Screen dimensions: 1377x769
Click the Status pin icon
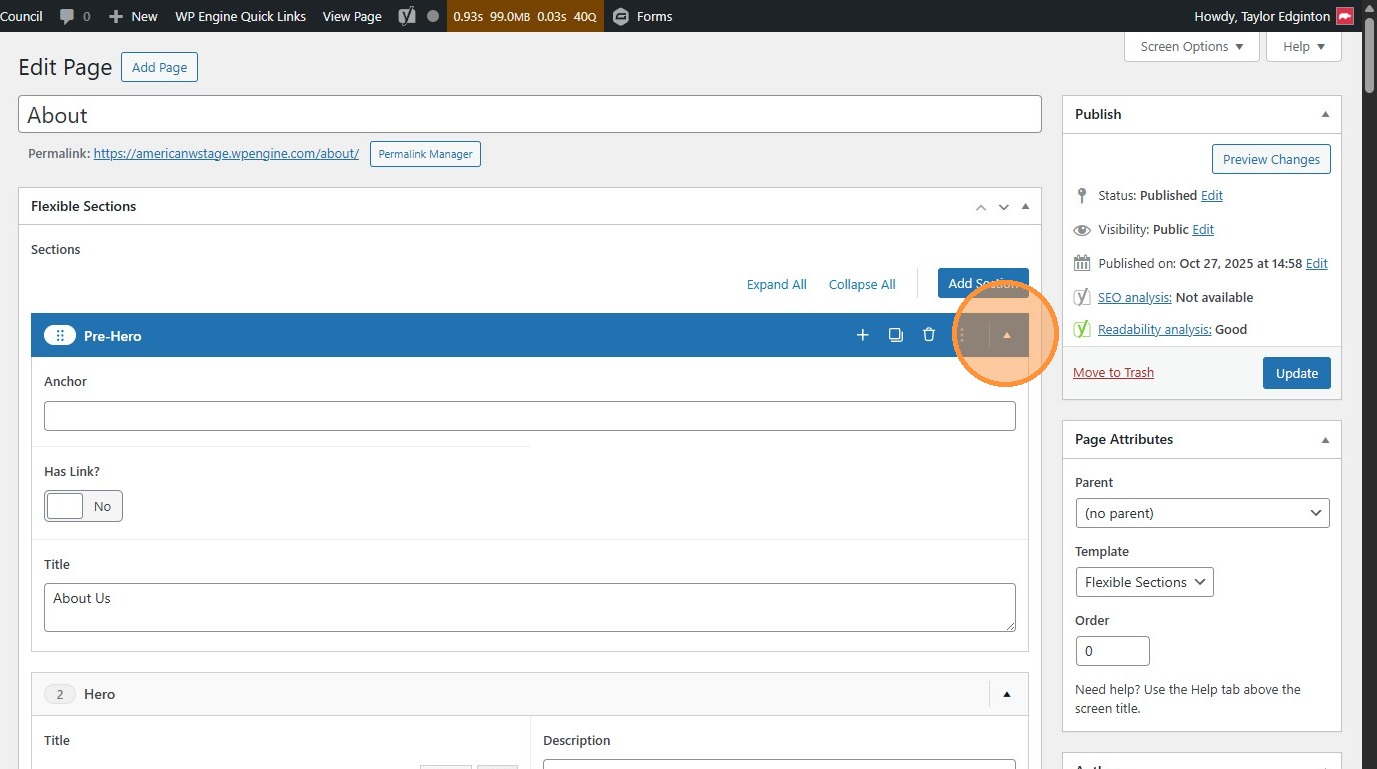pos(1081,195)
